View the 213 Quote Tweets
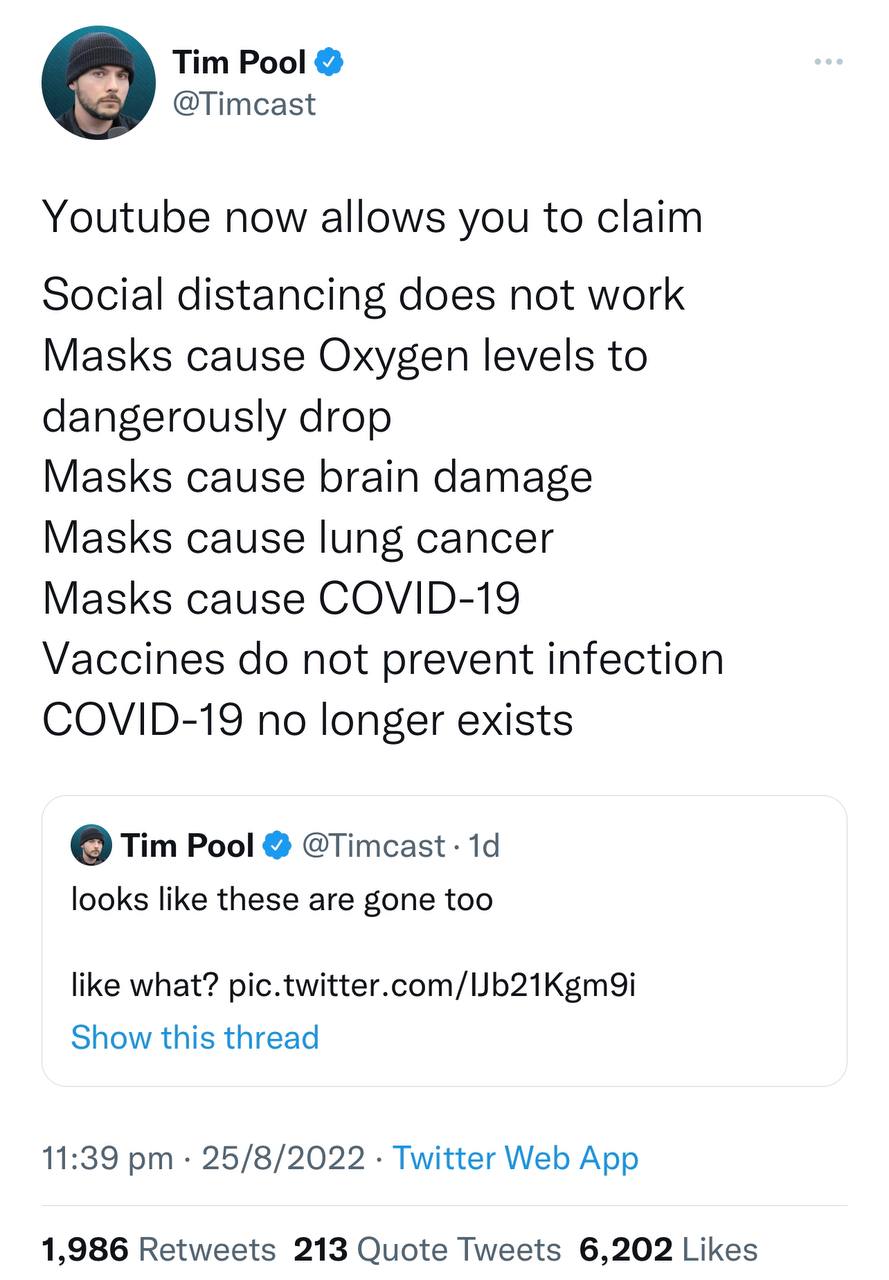Image resolution: width=889 pixels, height=1280 pixels. coord(427,1249)
